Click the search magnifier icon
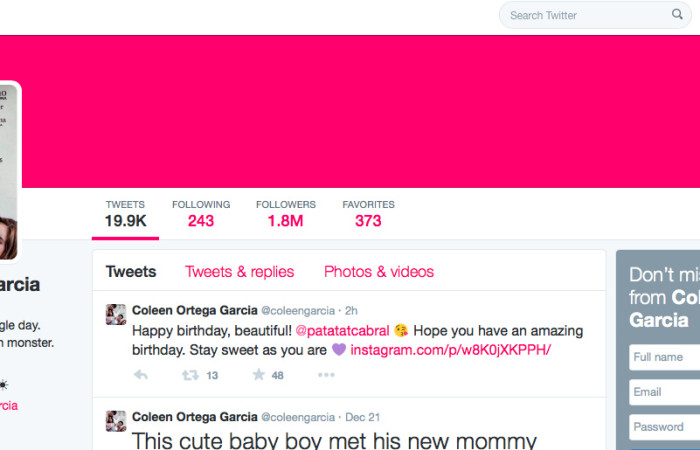The image size is (700, 450). (677, 14)
